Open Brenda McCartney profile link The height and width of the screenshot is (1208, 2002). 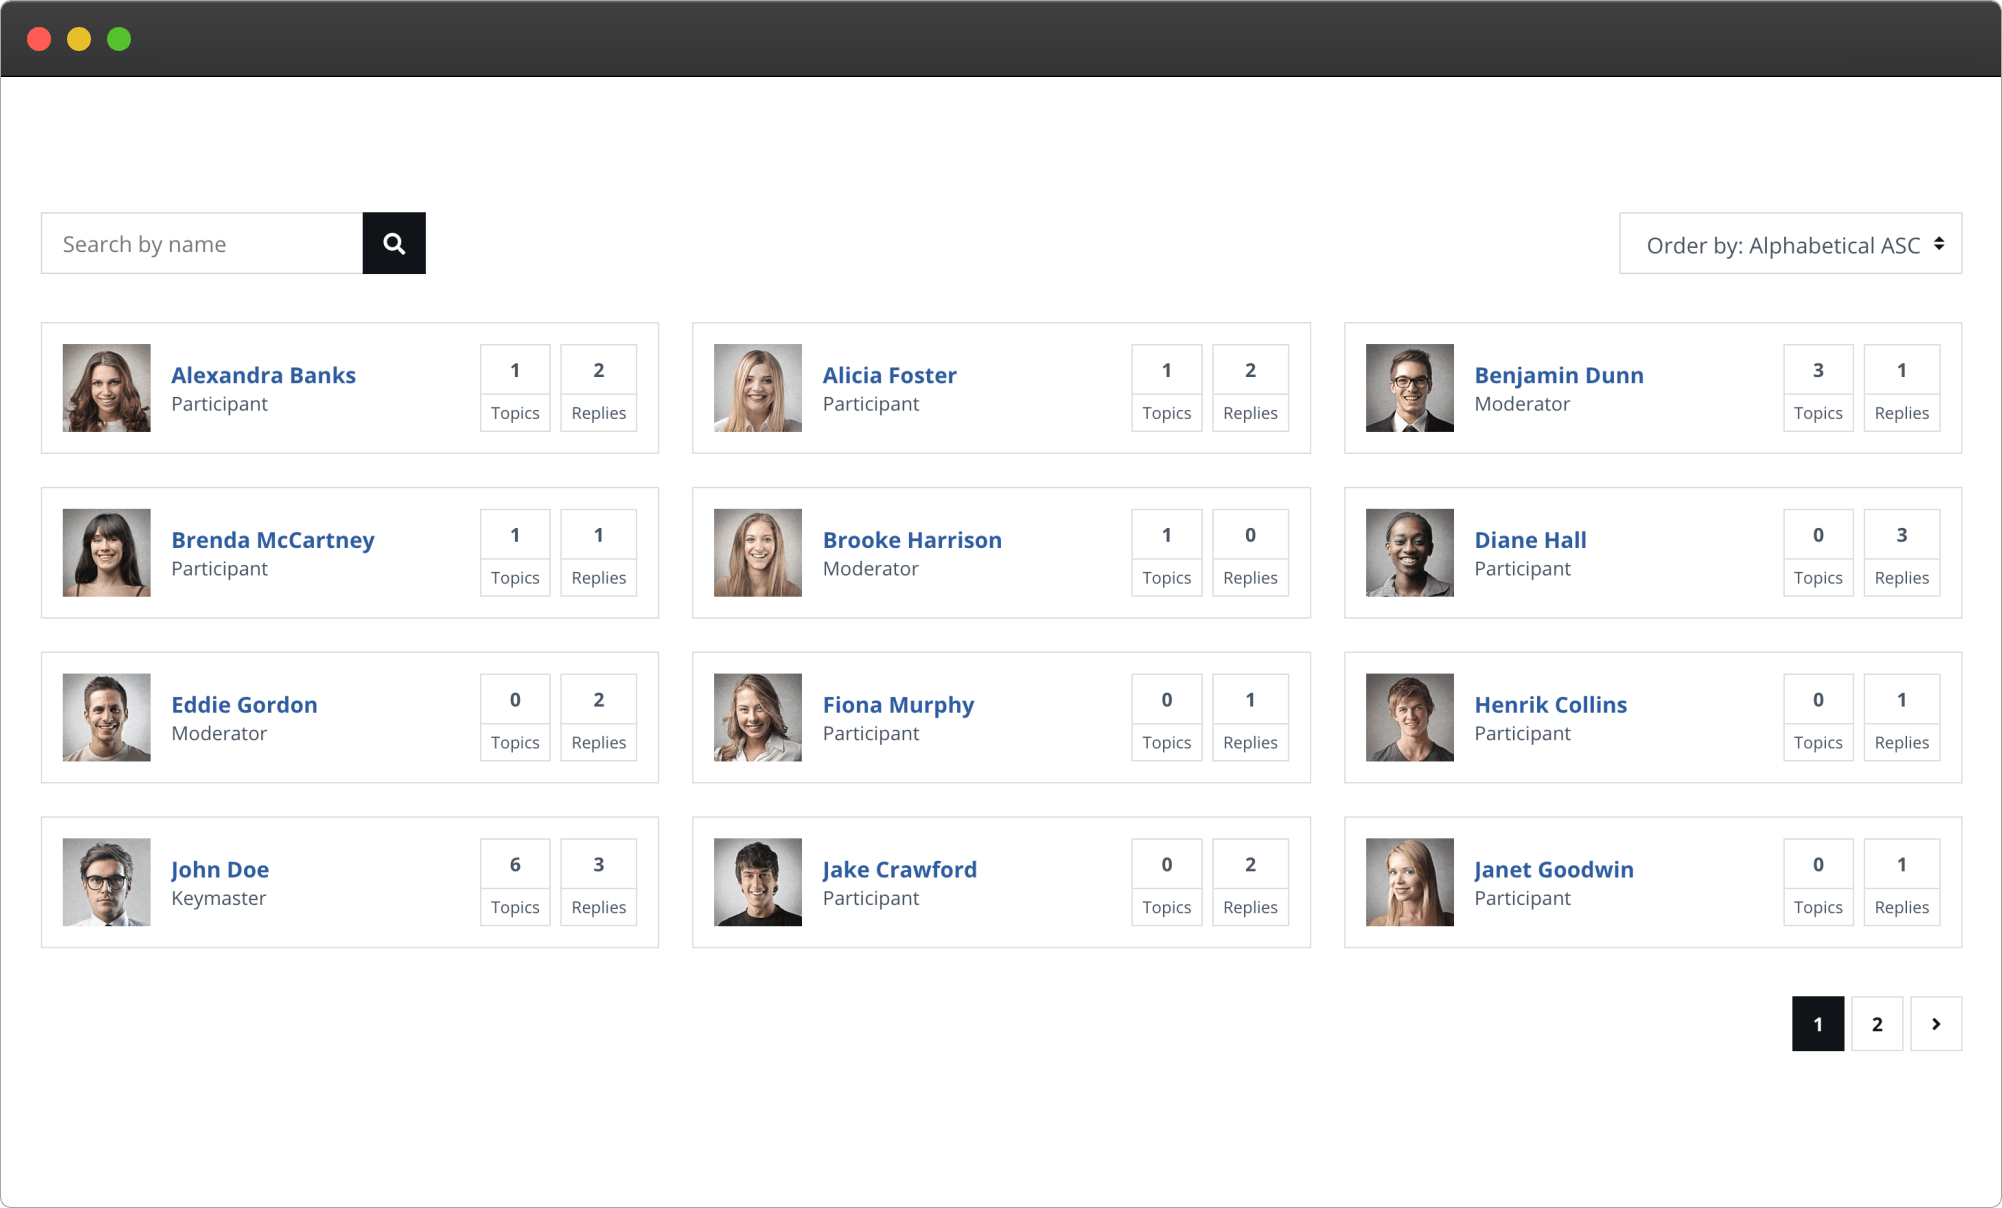[x=273, y=540]
